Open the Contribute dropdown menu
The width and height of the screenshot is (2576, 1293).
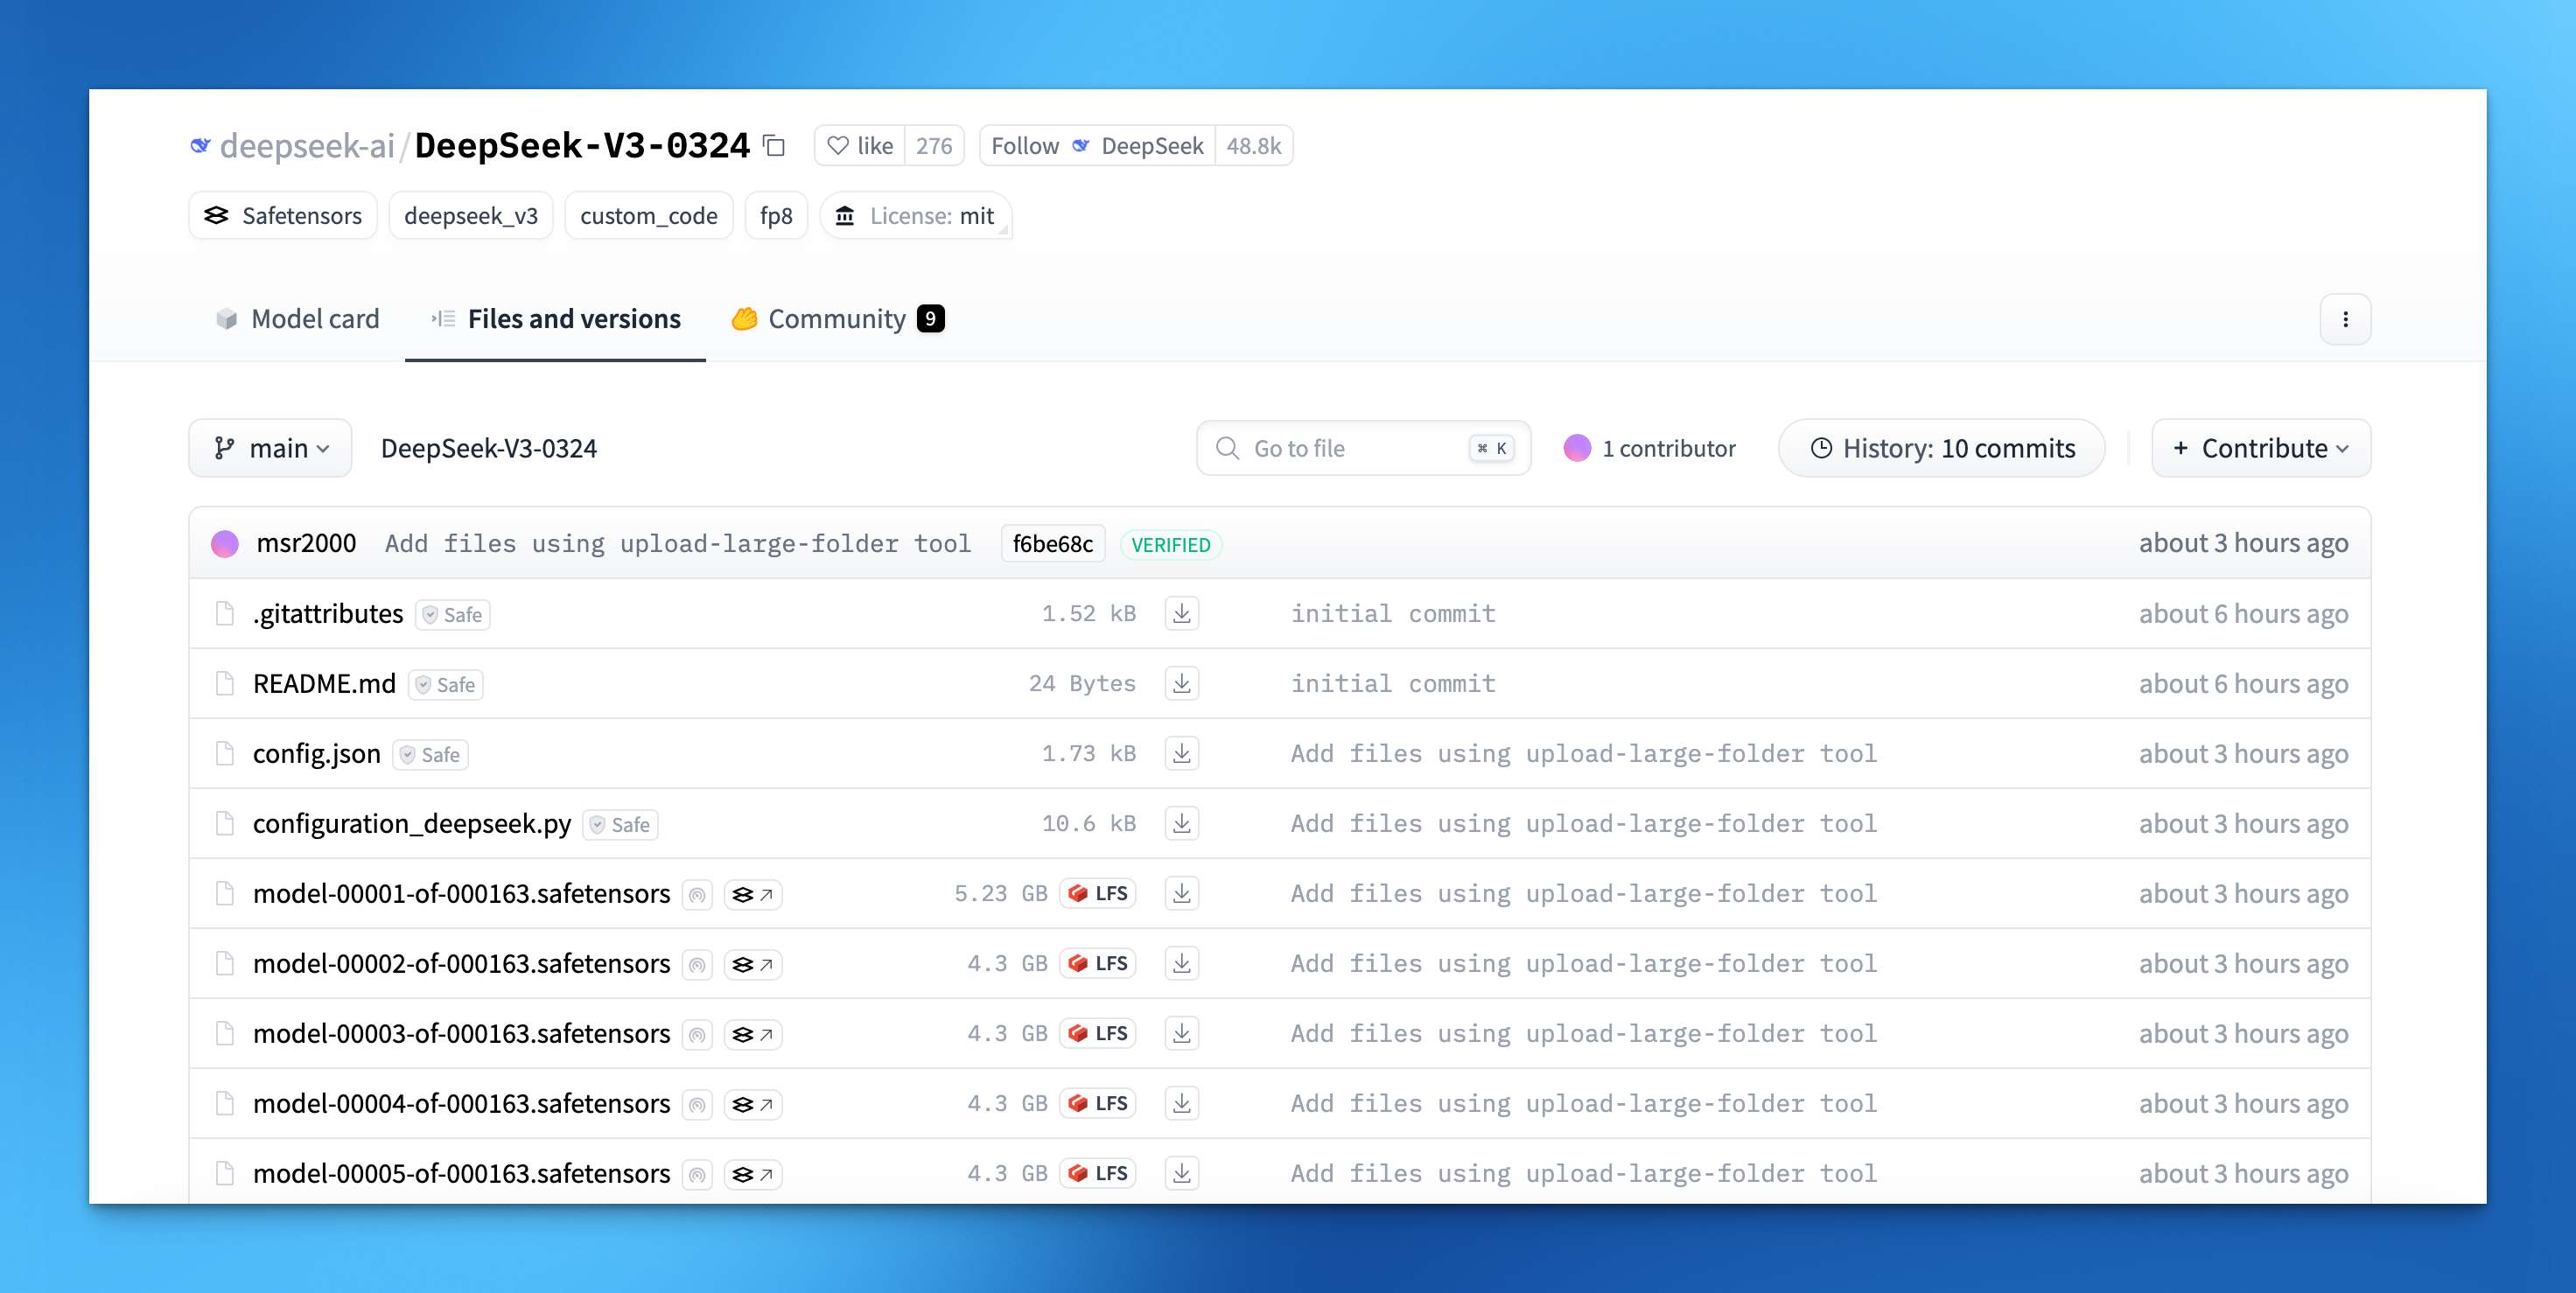pyautogui.click(x=2260, y=448)
